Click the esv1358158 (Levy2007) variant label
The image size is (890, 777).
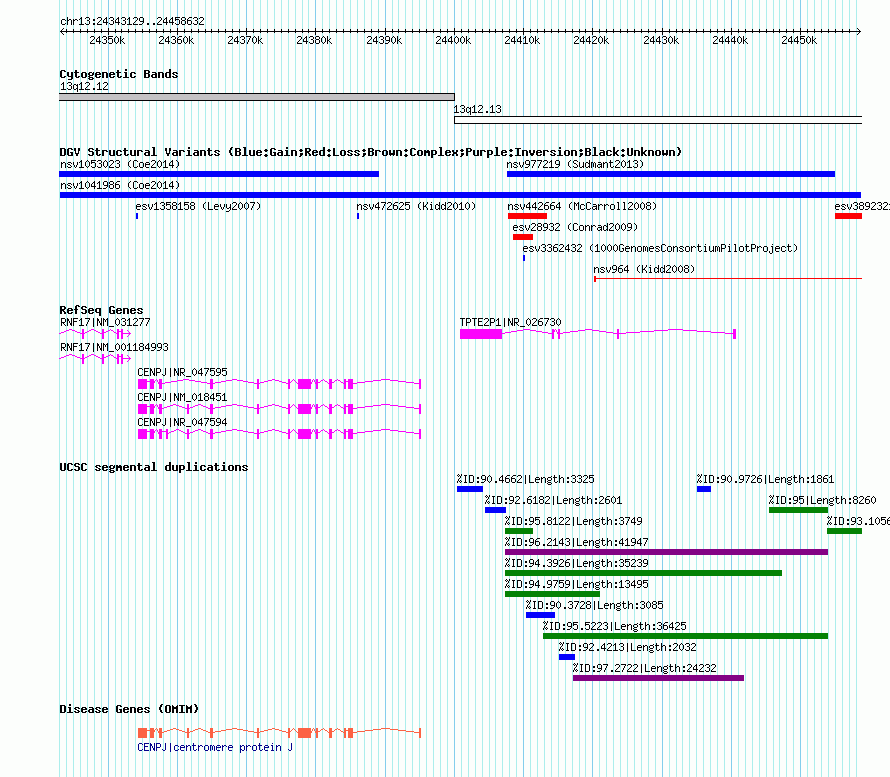(x=198, y=206)
